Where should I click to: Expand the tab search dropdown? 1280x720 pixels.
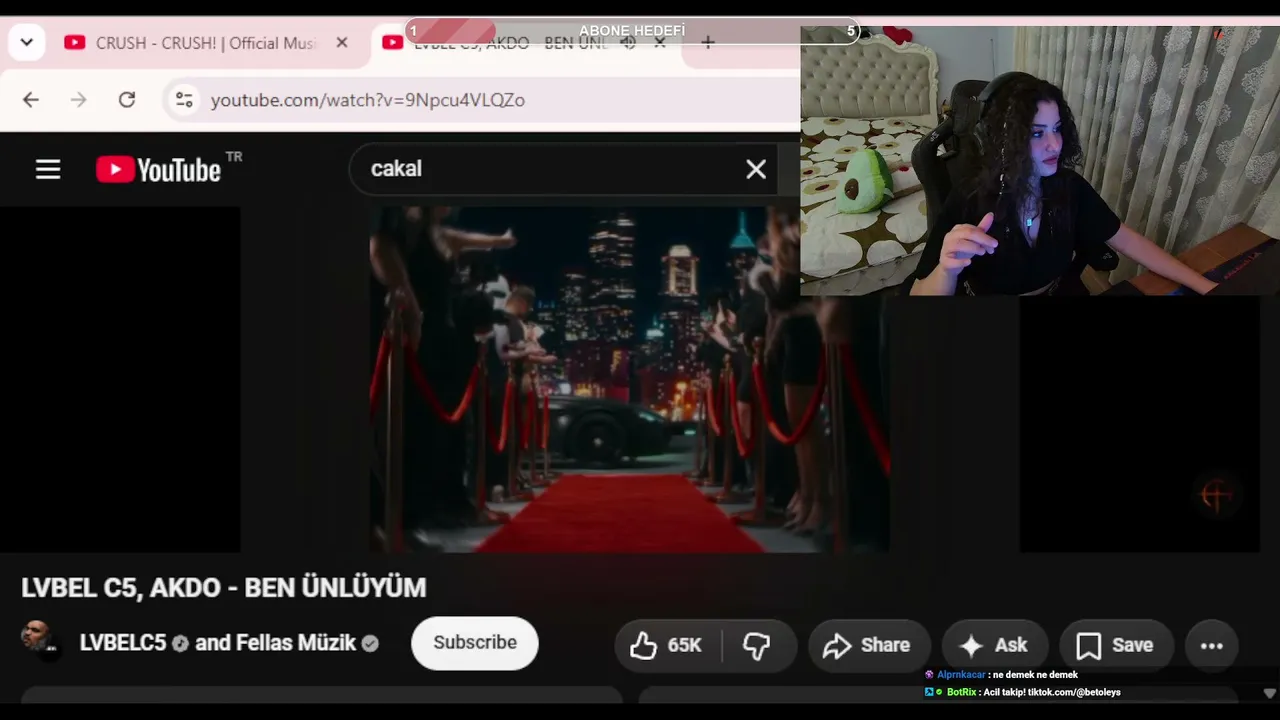point(26,43)
